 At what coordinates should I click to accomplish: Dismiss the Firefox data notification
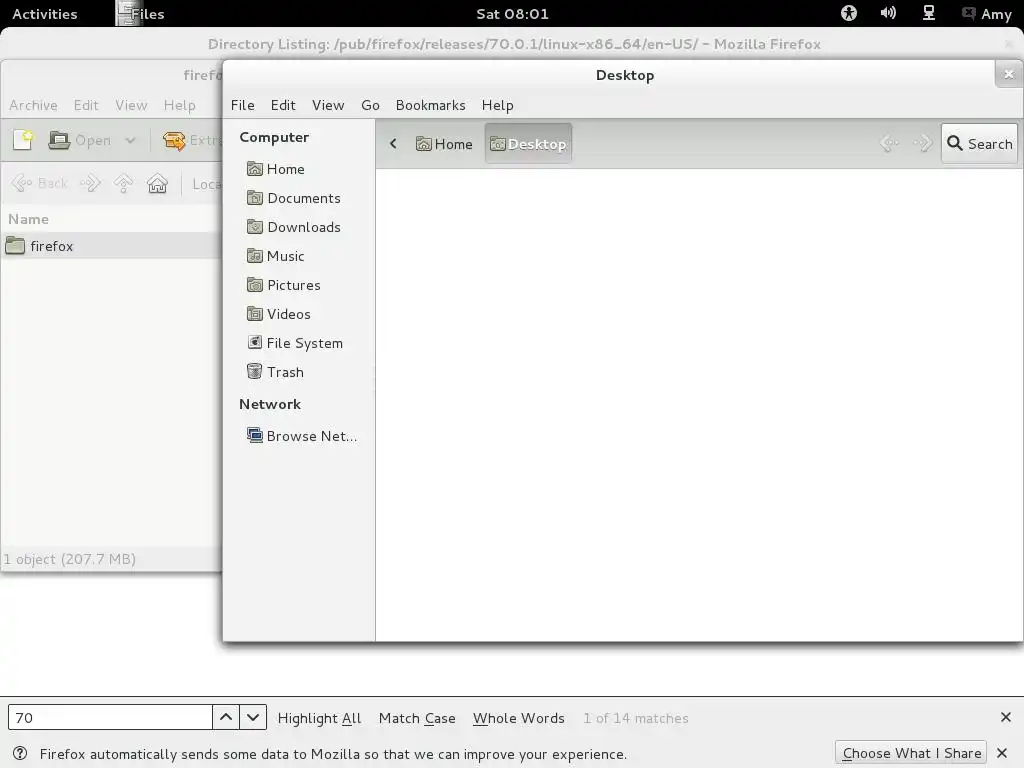click(x=1002, y=754)
